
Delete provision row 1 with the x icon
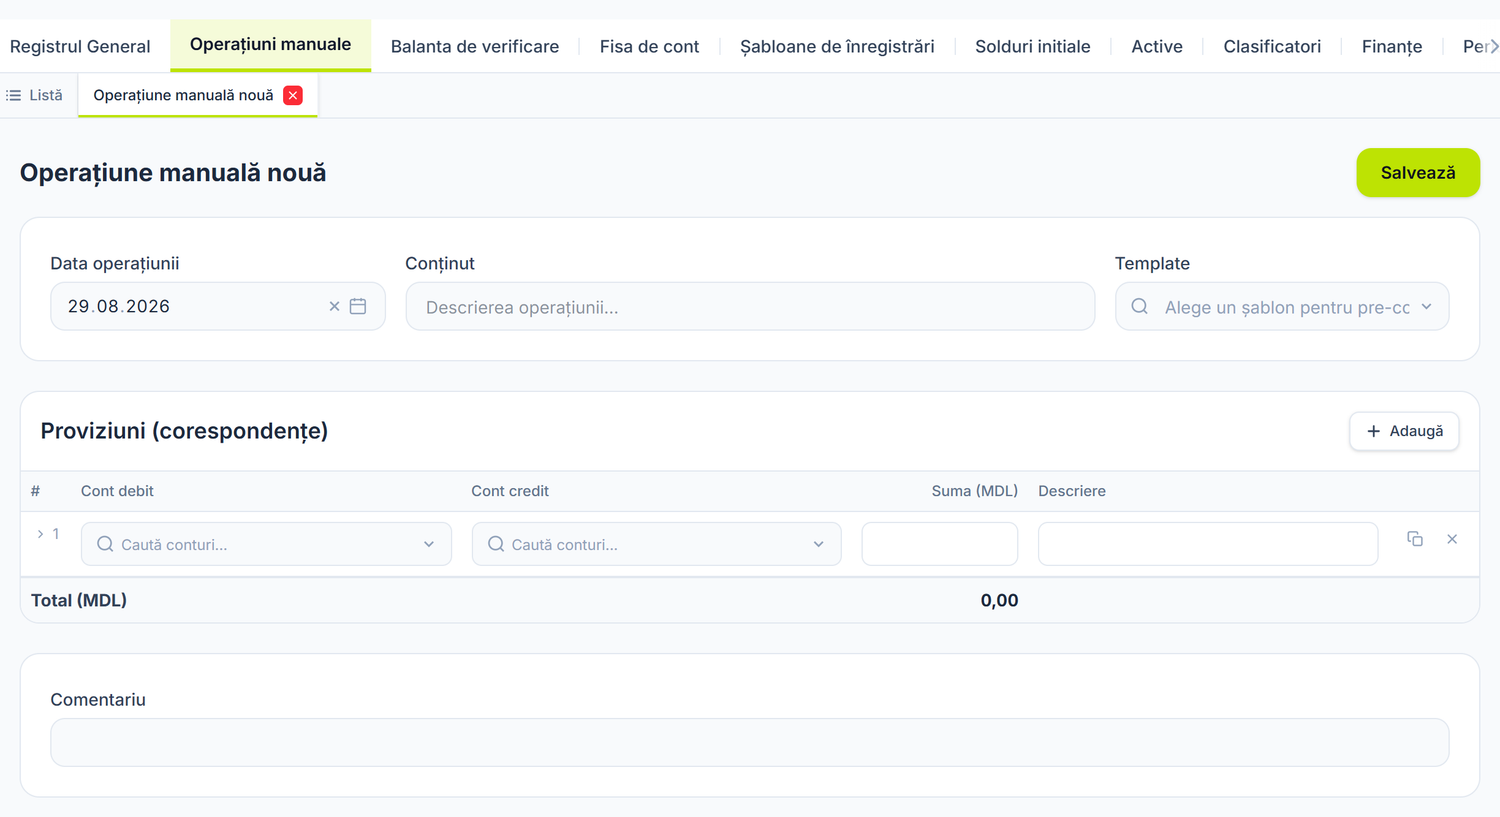(x=1452, y=539)
